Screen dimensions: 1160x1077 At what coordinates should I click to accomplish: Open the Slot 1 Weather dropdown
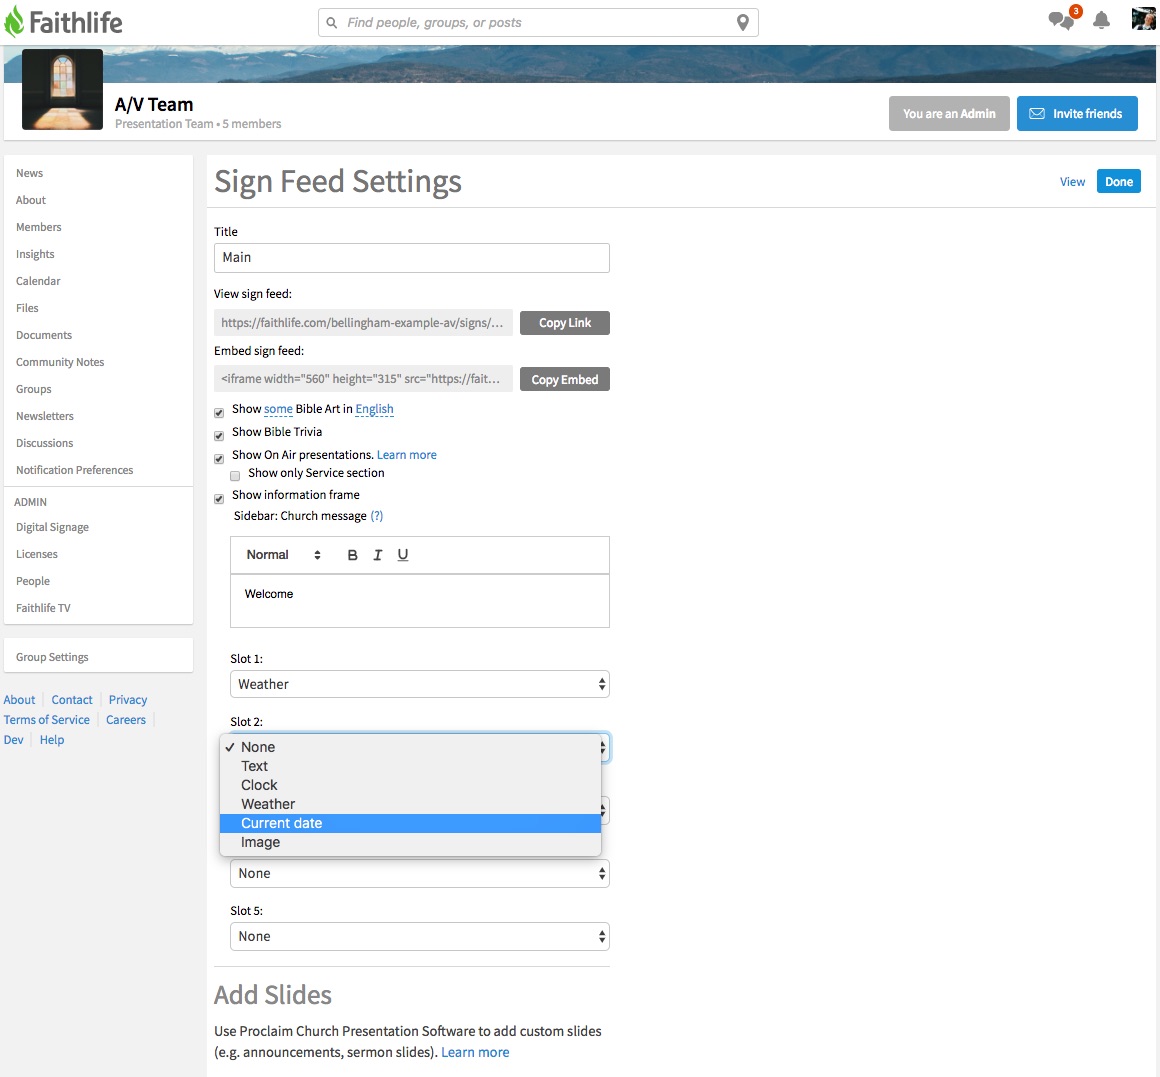click(x=419, y=684)
